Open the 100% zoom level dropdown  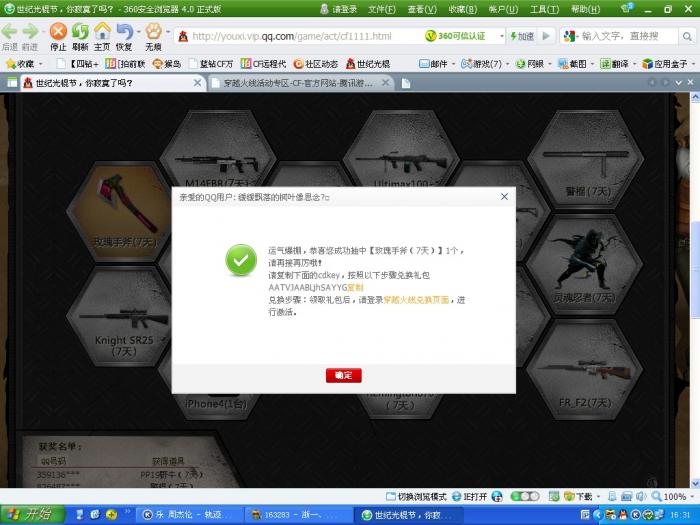(674, 496)
